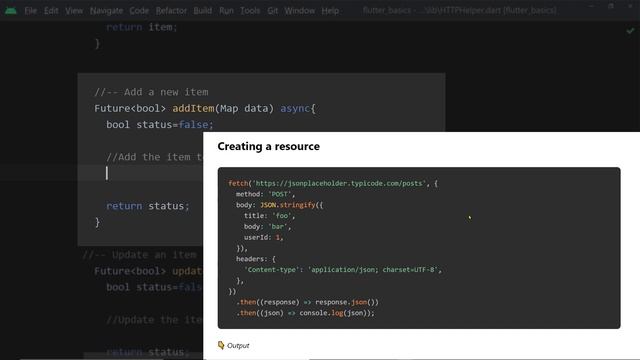Click the '//-- Add a new item' comment
The width and height of the screenshot is (640, 360).
click(151, 92)
